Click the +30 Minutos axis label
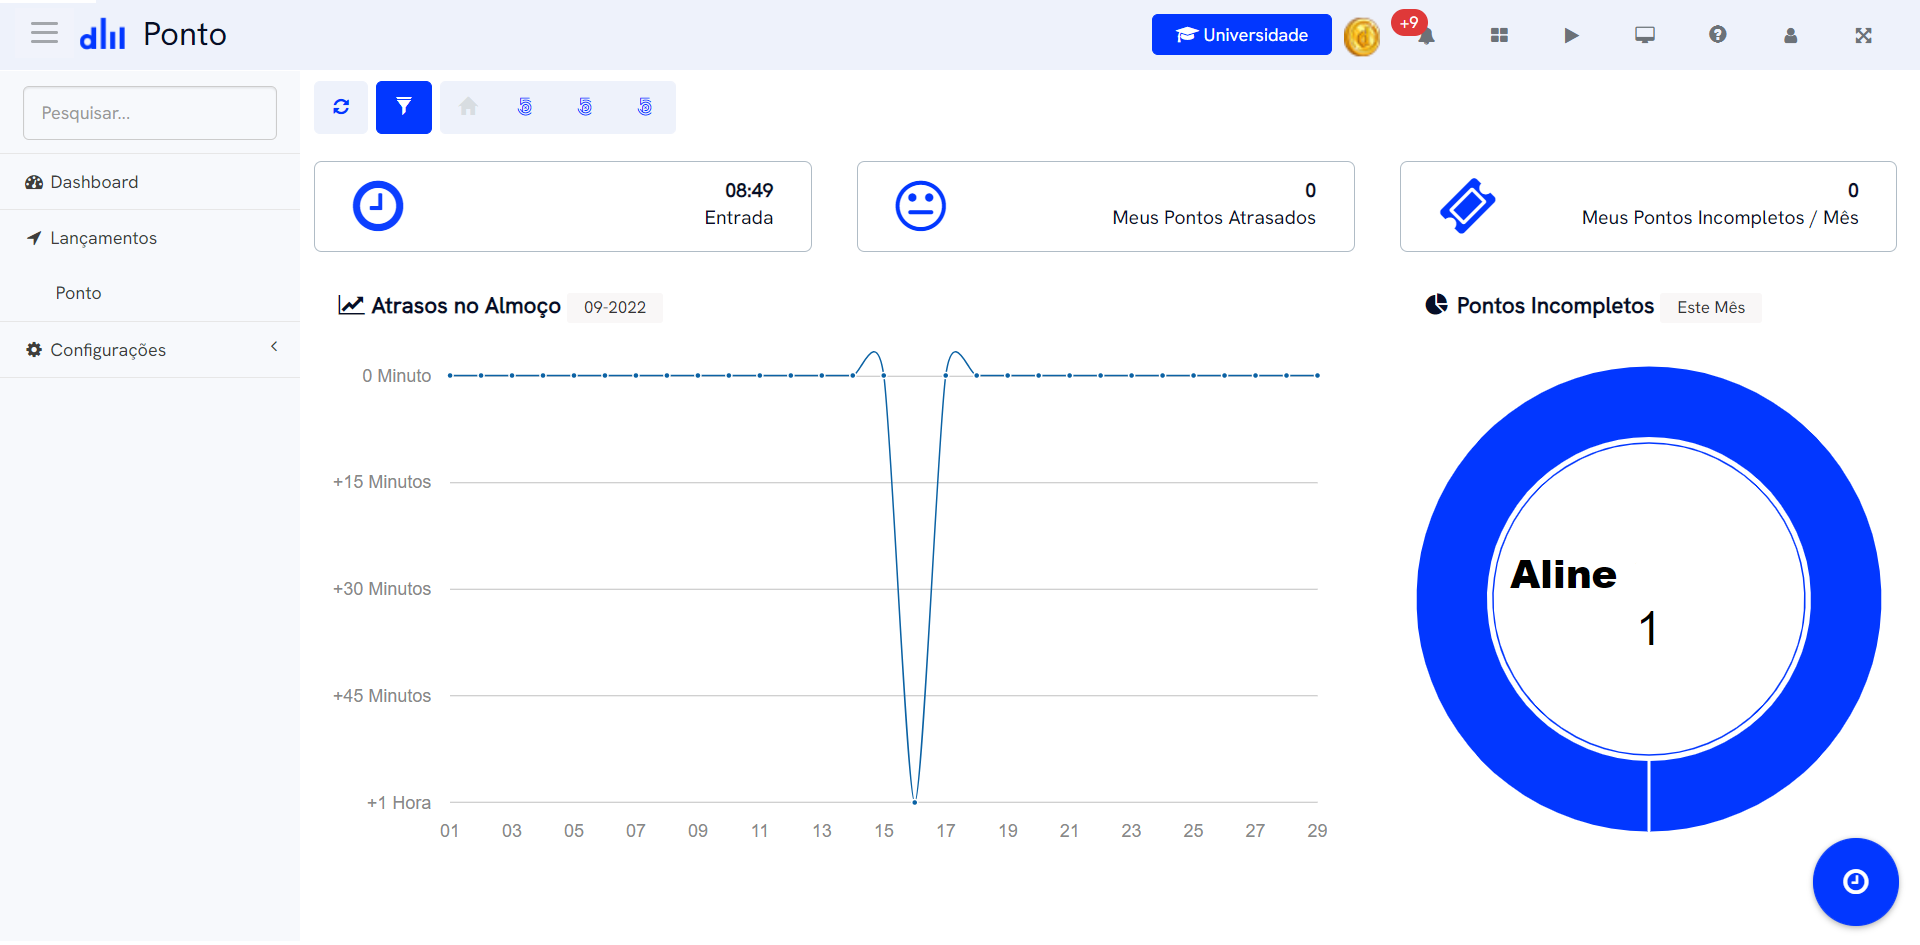This screenshot has width=1920, height=945. 382,589
